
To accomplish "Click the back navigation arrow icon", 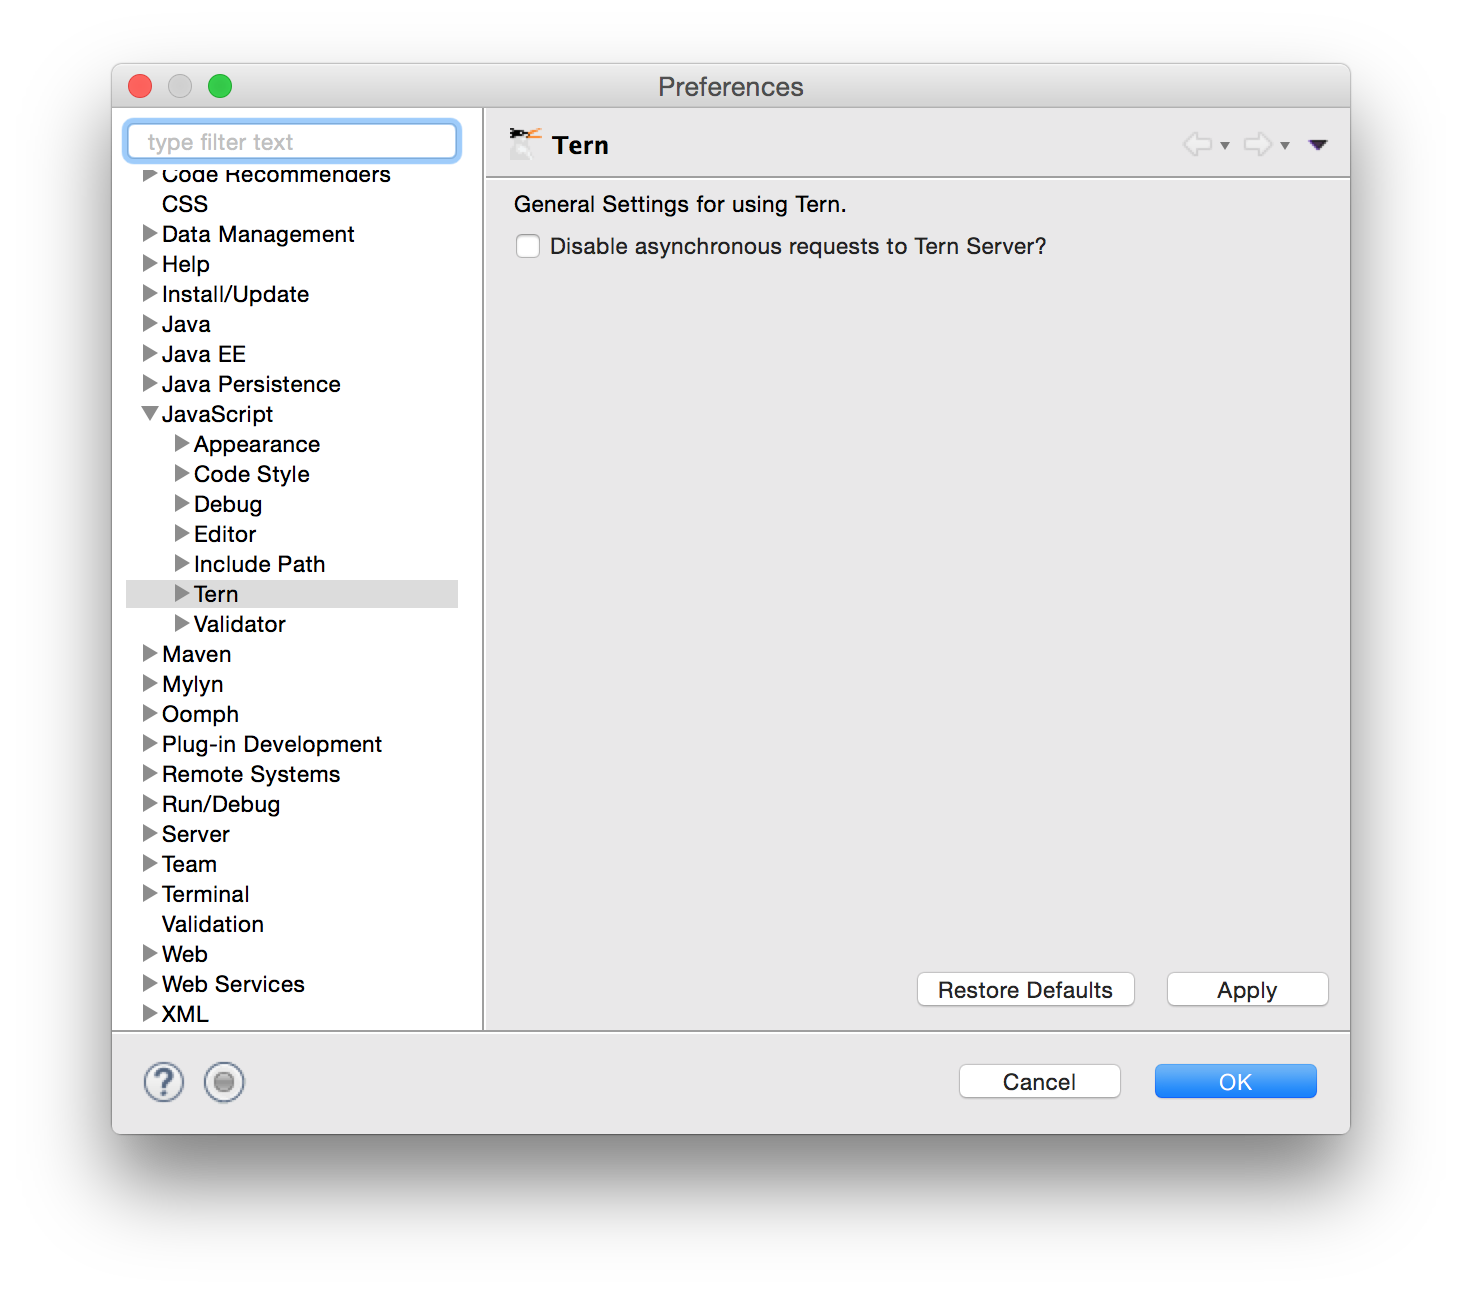I will point(1197,145).
